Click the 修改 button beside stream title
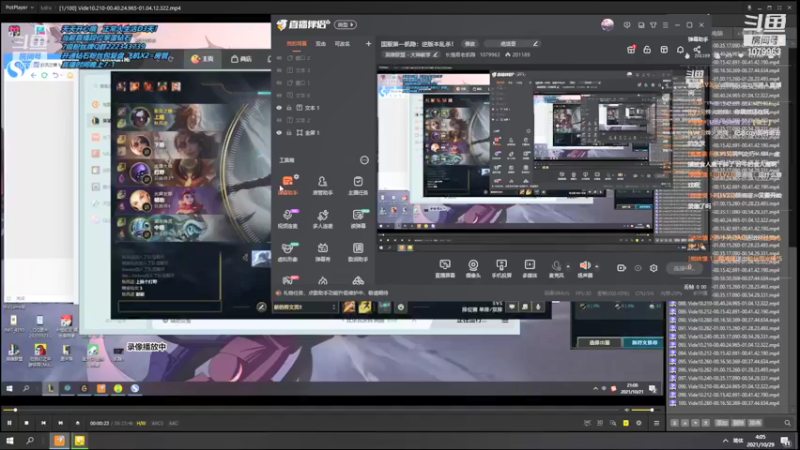The image size is (800, 450). pos(470,44)
